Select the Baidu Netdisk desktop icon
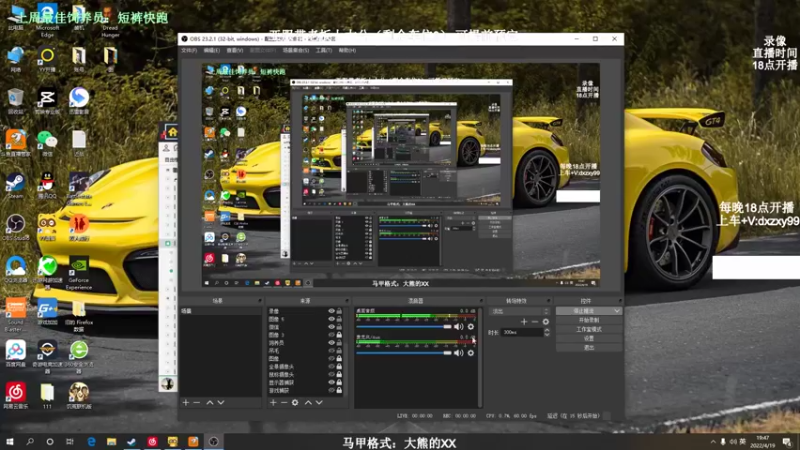The width and height of the screenshot is (800, 450). [x=15, y=351]
